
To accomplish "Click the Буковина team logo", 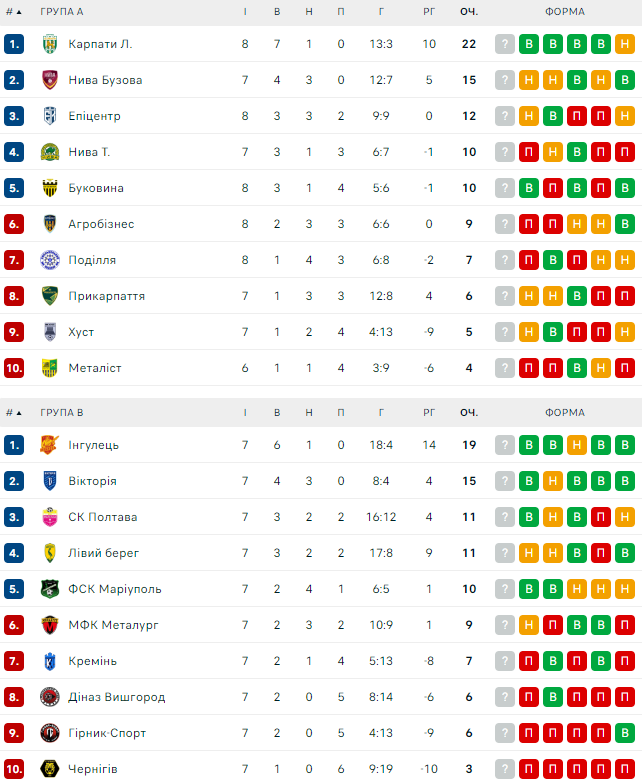I will (50, 188).
